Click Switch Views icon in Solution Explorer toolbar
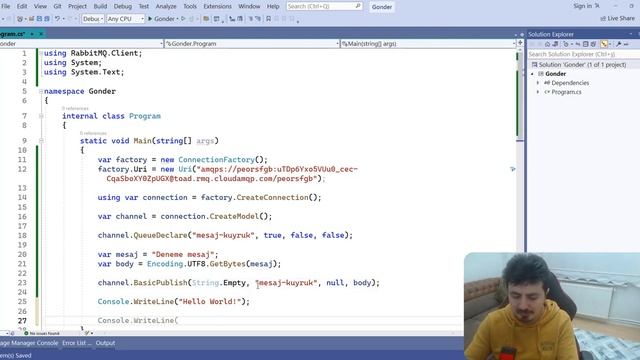Screen dimensions: 640x360 [x=555, y=44]
